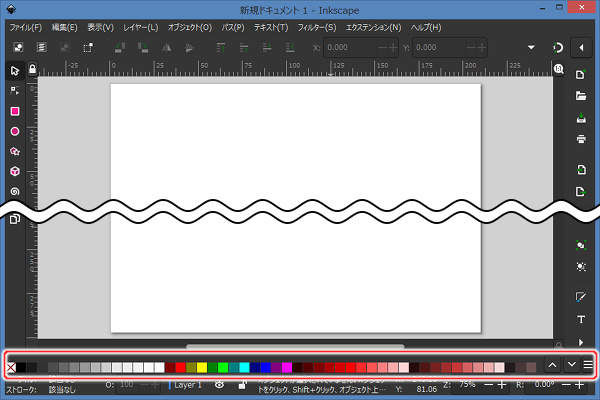Pick the Rectangle tool

tap(15, 111)
